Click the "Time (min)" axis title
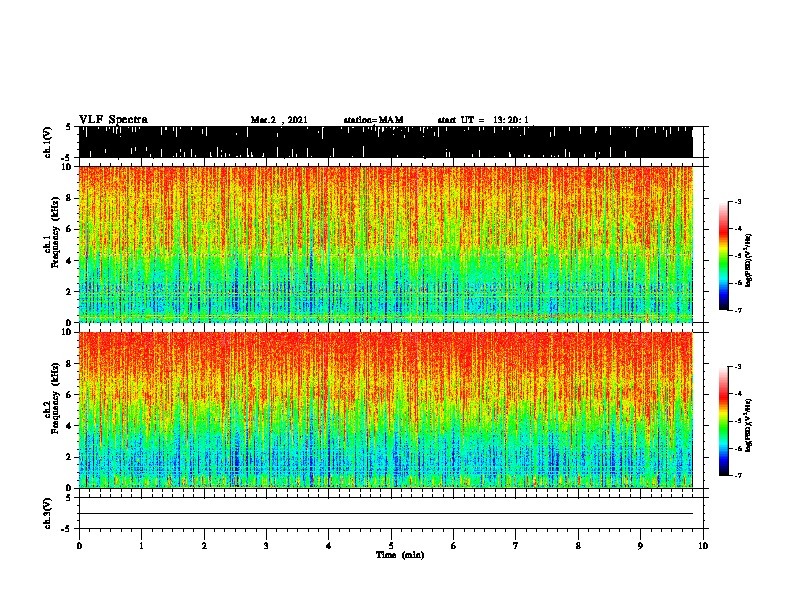The height and width of the screenshot is (612, 792). point(400,555)
